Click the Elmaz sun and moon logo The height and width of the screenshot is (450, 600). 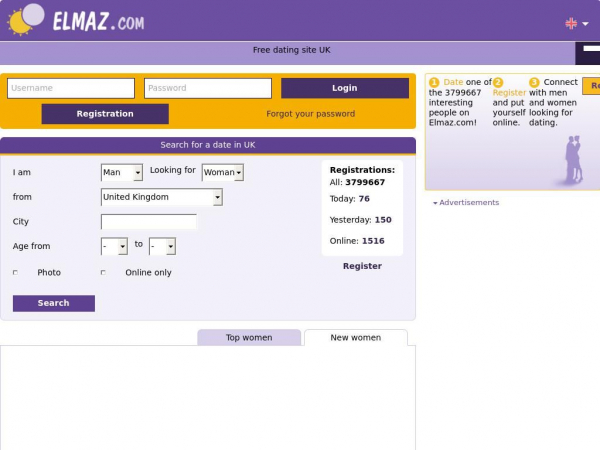point(26,20)
